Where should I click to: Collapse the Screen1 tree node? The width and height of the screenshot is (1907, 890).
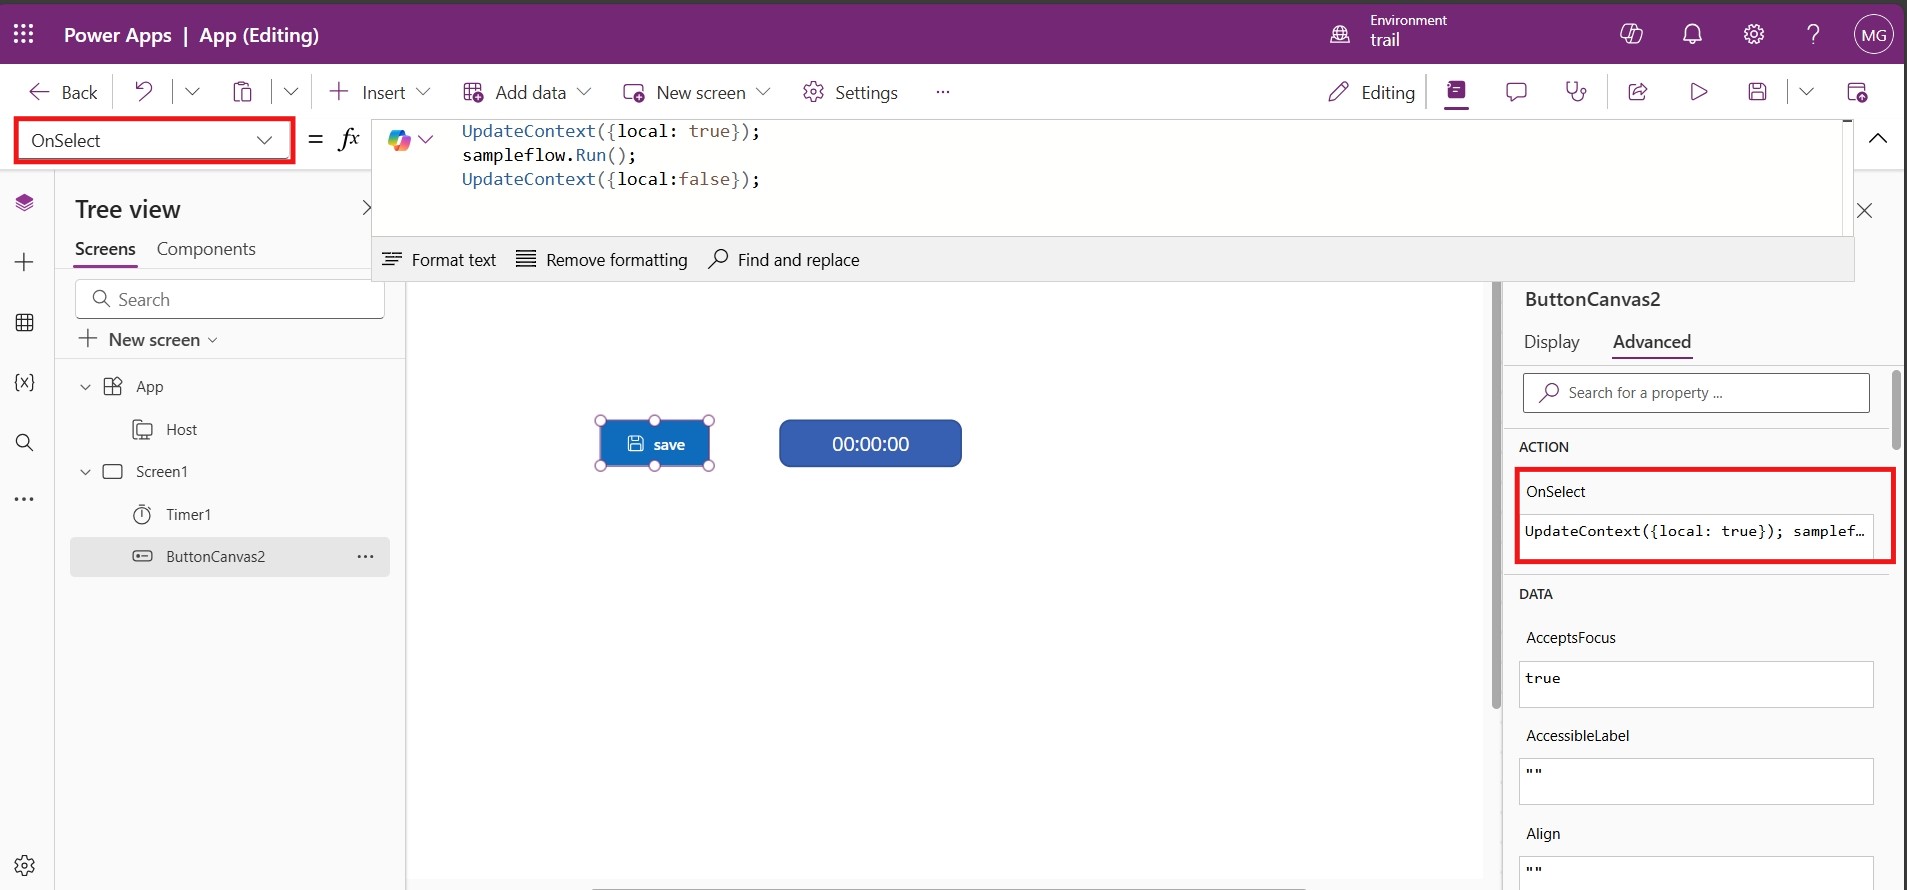[x=85, y=472]
